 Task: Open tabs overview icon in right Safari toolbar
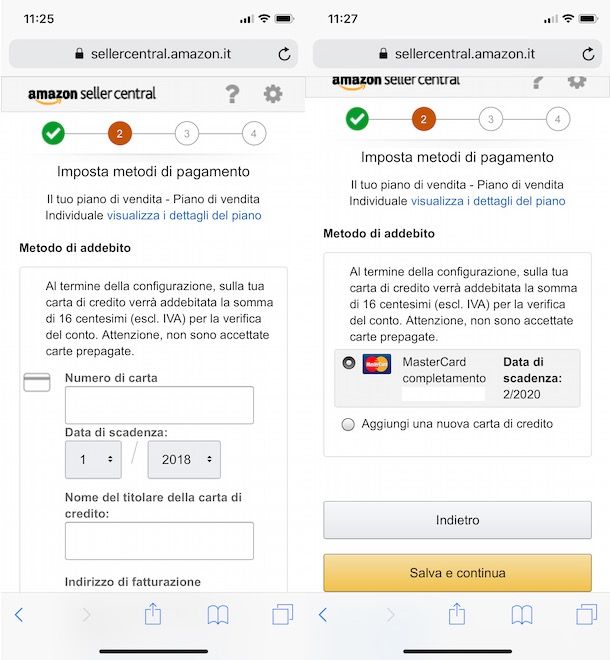tap(586, 614)
